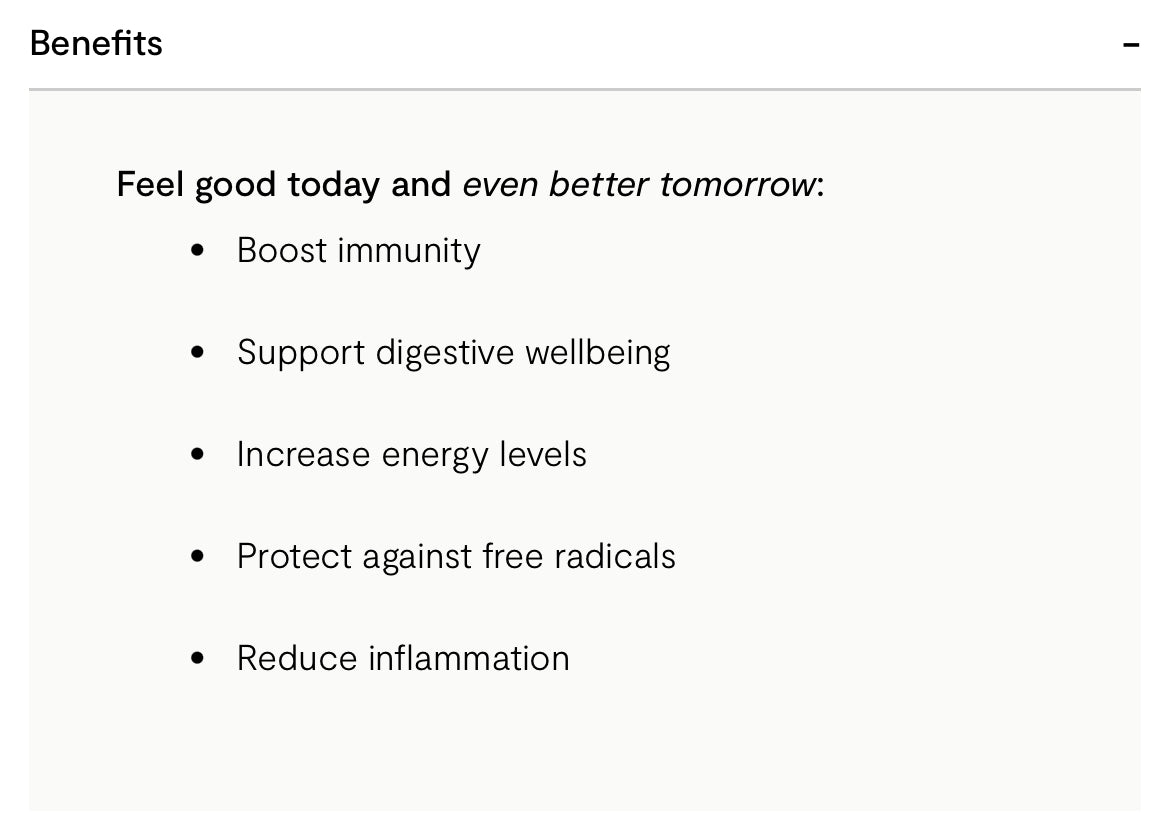This screenshot has height=813, width=1170.
Task: Click the word radicals in the list
Action: (x=614, y=556)
